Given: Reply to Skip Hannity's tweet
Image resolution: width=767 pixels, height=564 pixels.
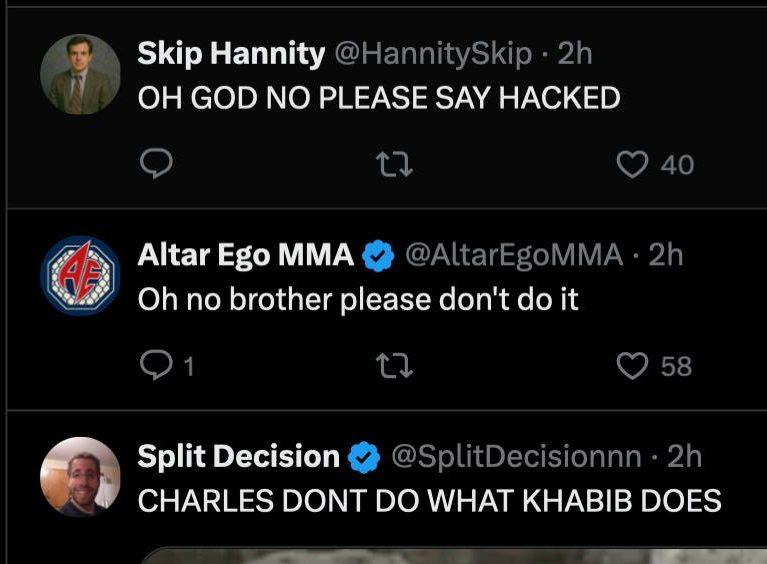Looking at the screenshot, I should click(155, 163).
